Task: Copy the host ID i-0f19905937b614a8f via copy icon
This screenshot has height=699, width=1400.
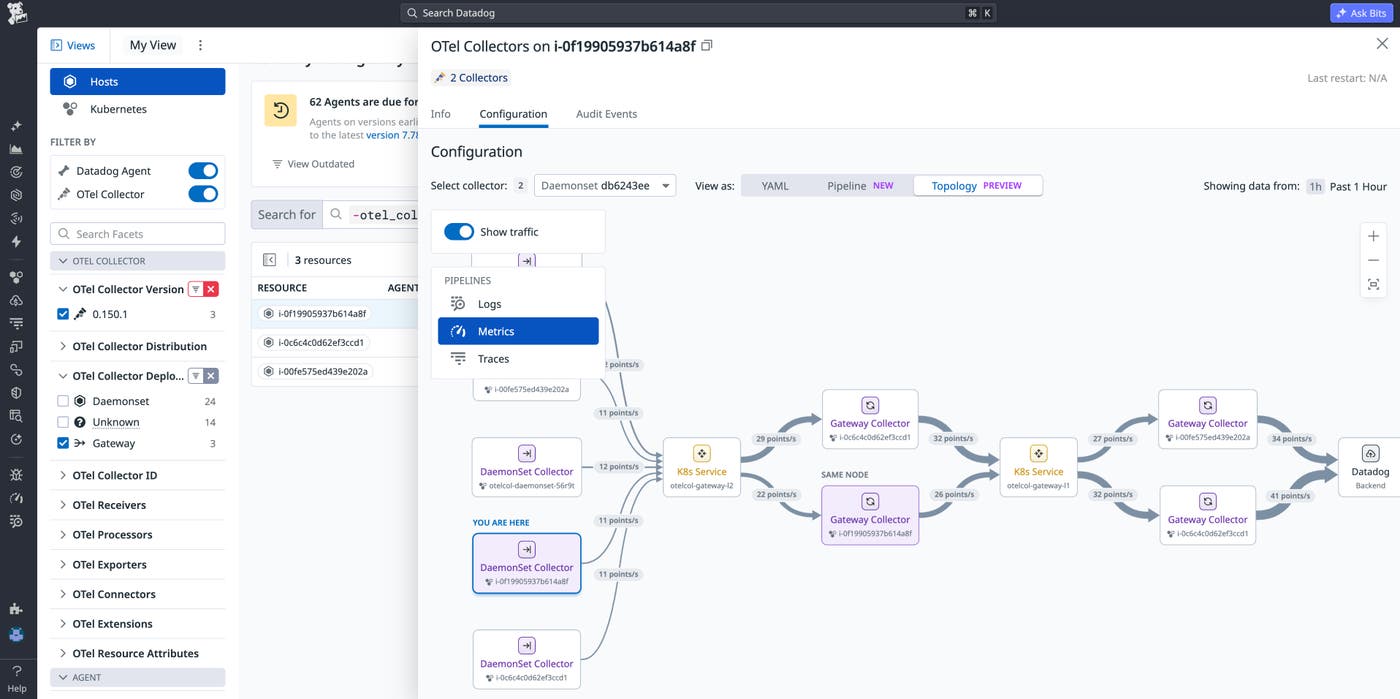Action: click(707, 46)
